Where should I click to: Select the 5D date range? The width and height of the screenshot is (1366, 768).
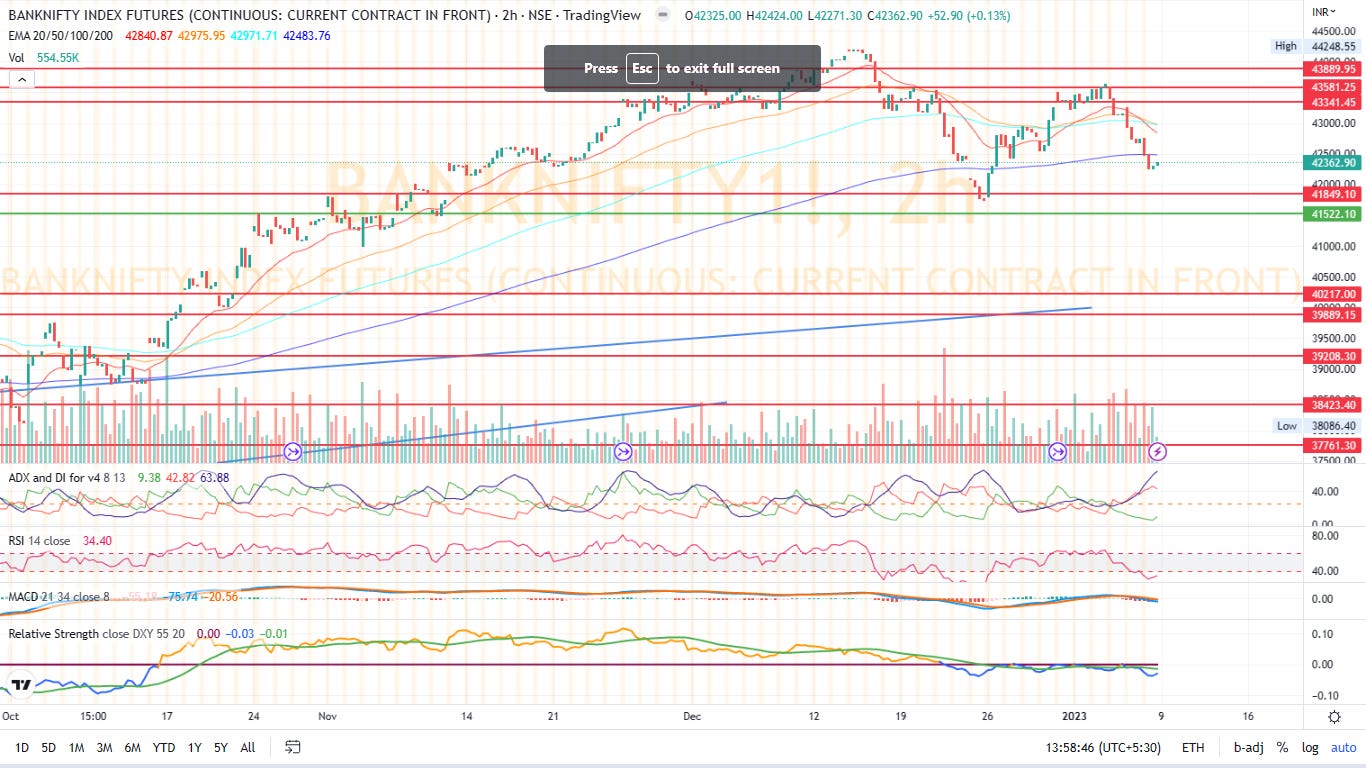[49, 747]
